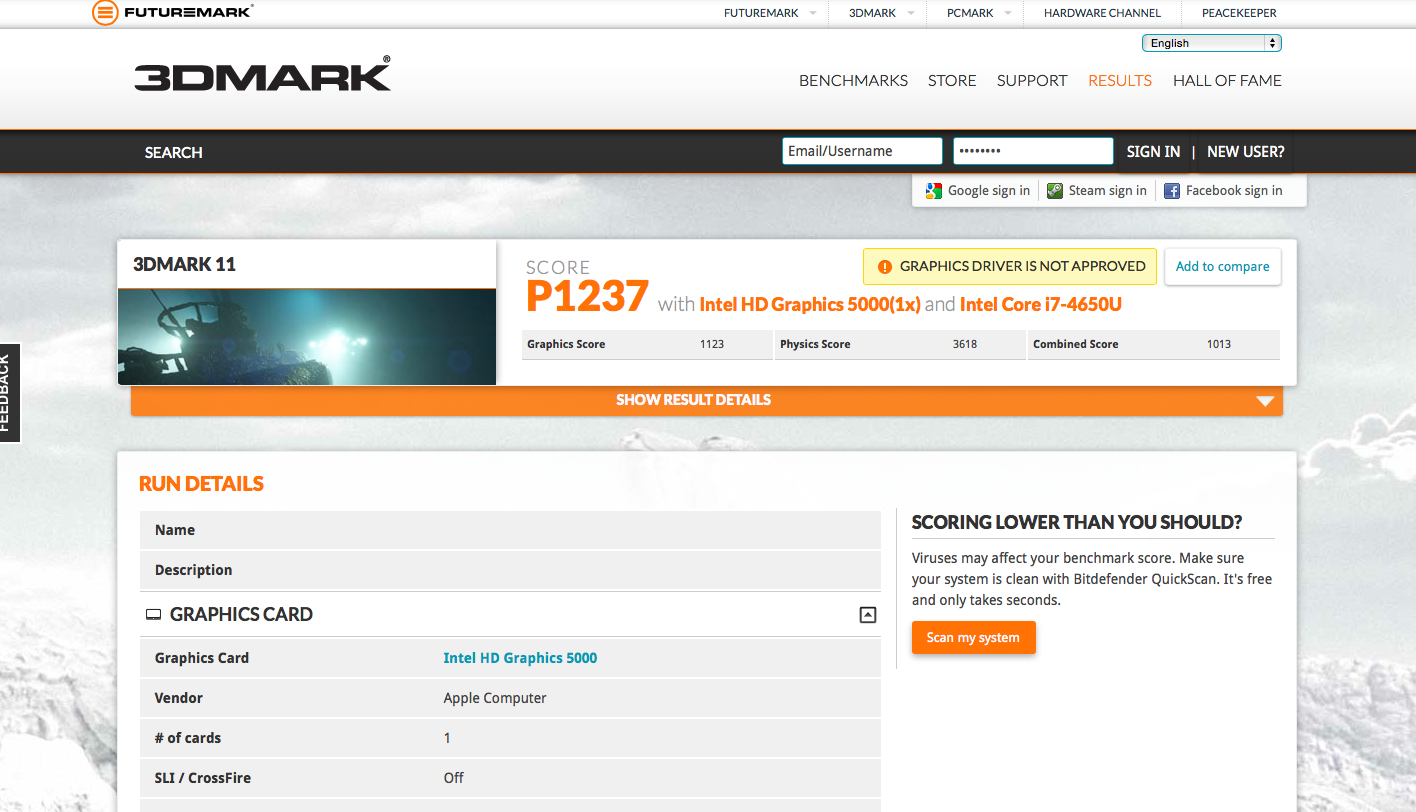Click the Name row label
Viewport: 1416px width, 812px height.
(x=175, y=530)
